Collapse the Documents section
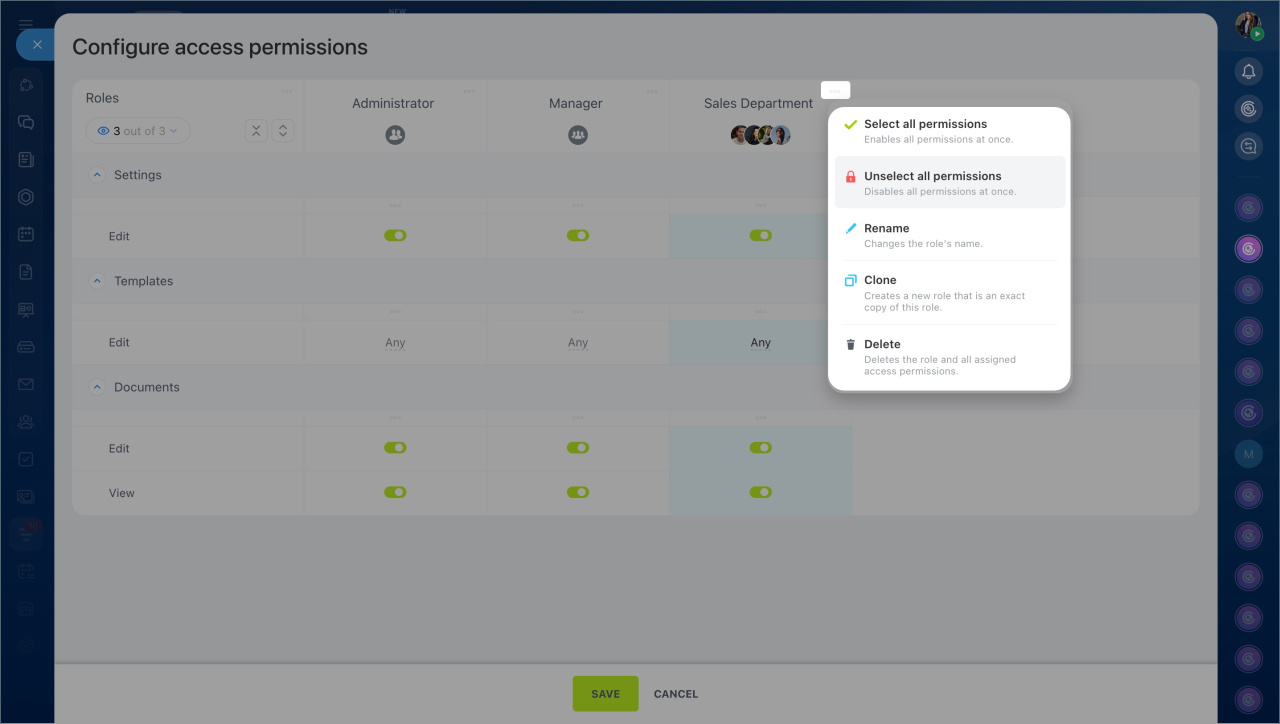1280x724 pixels. click(97, 387)
